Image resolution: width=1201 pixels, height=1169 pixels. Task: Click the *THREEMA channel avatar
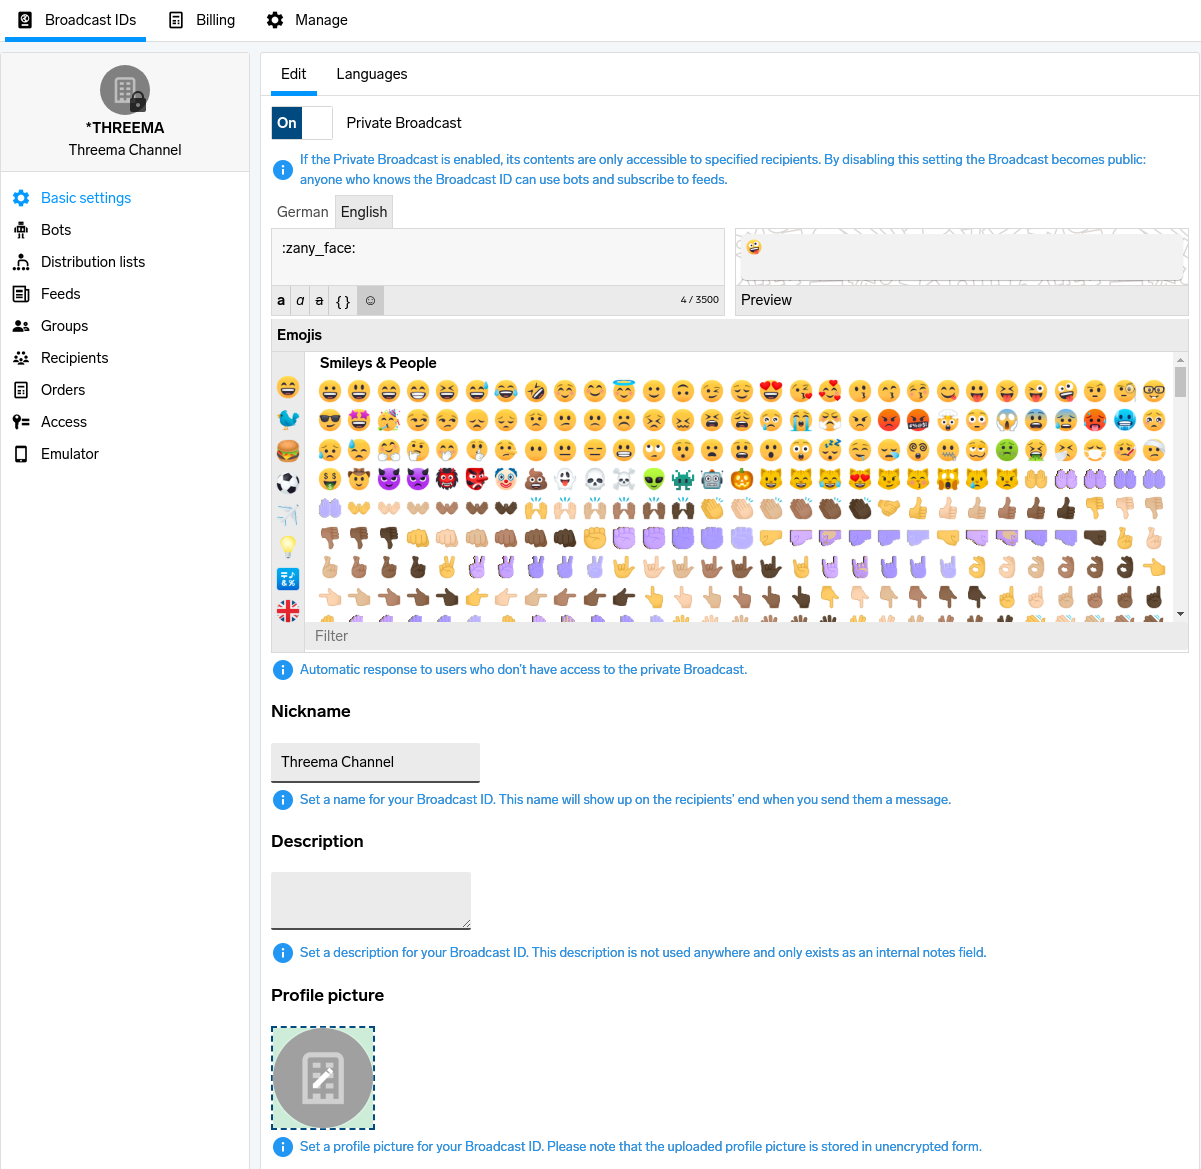[x=125, y=90]
